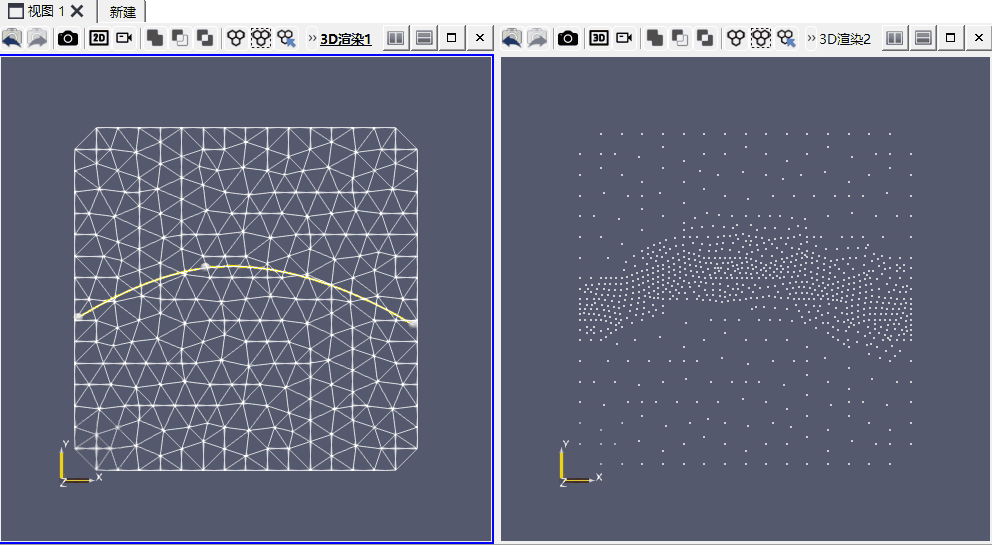Capture screenshot of the 3D渲染1 view
Viewport: 992px width, 545px height.
(68, 39)
